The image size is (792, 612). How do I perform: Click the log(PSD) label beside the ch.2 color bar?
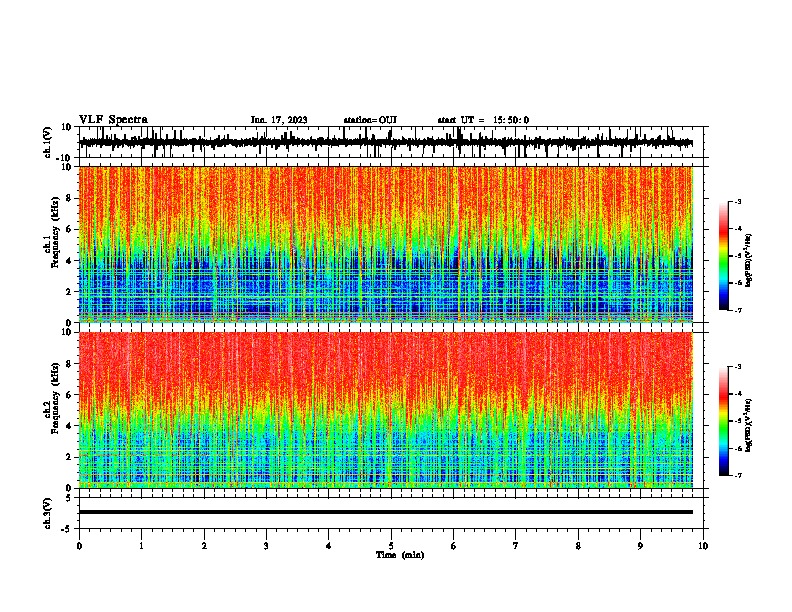749,425
